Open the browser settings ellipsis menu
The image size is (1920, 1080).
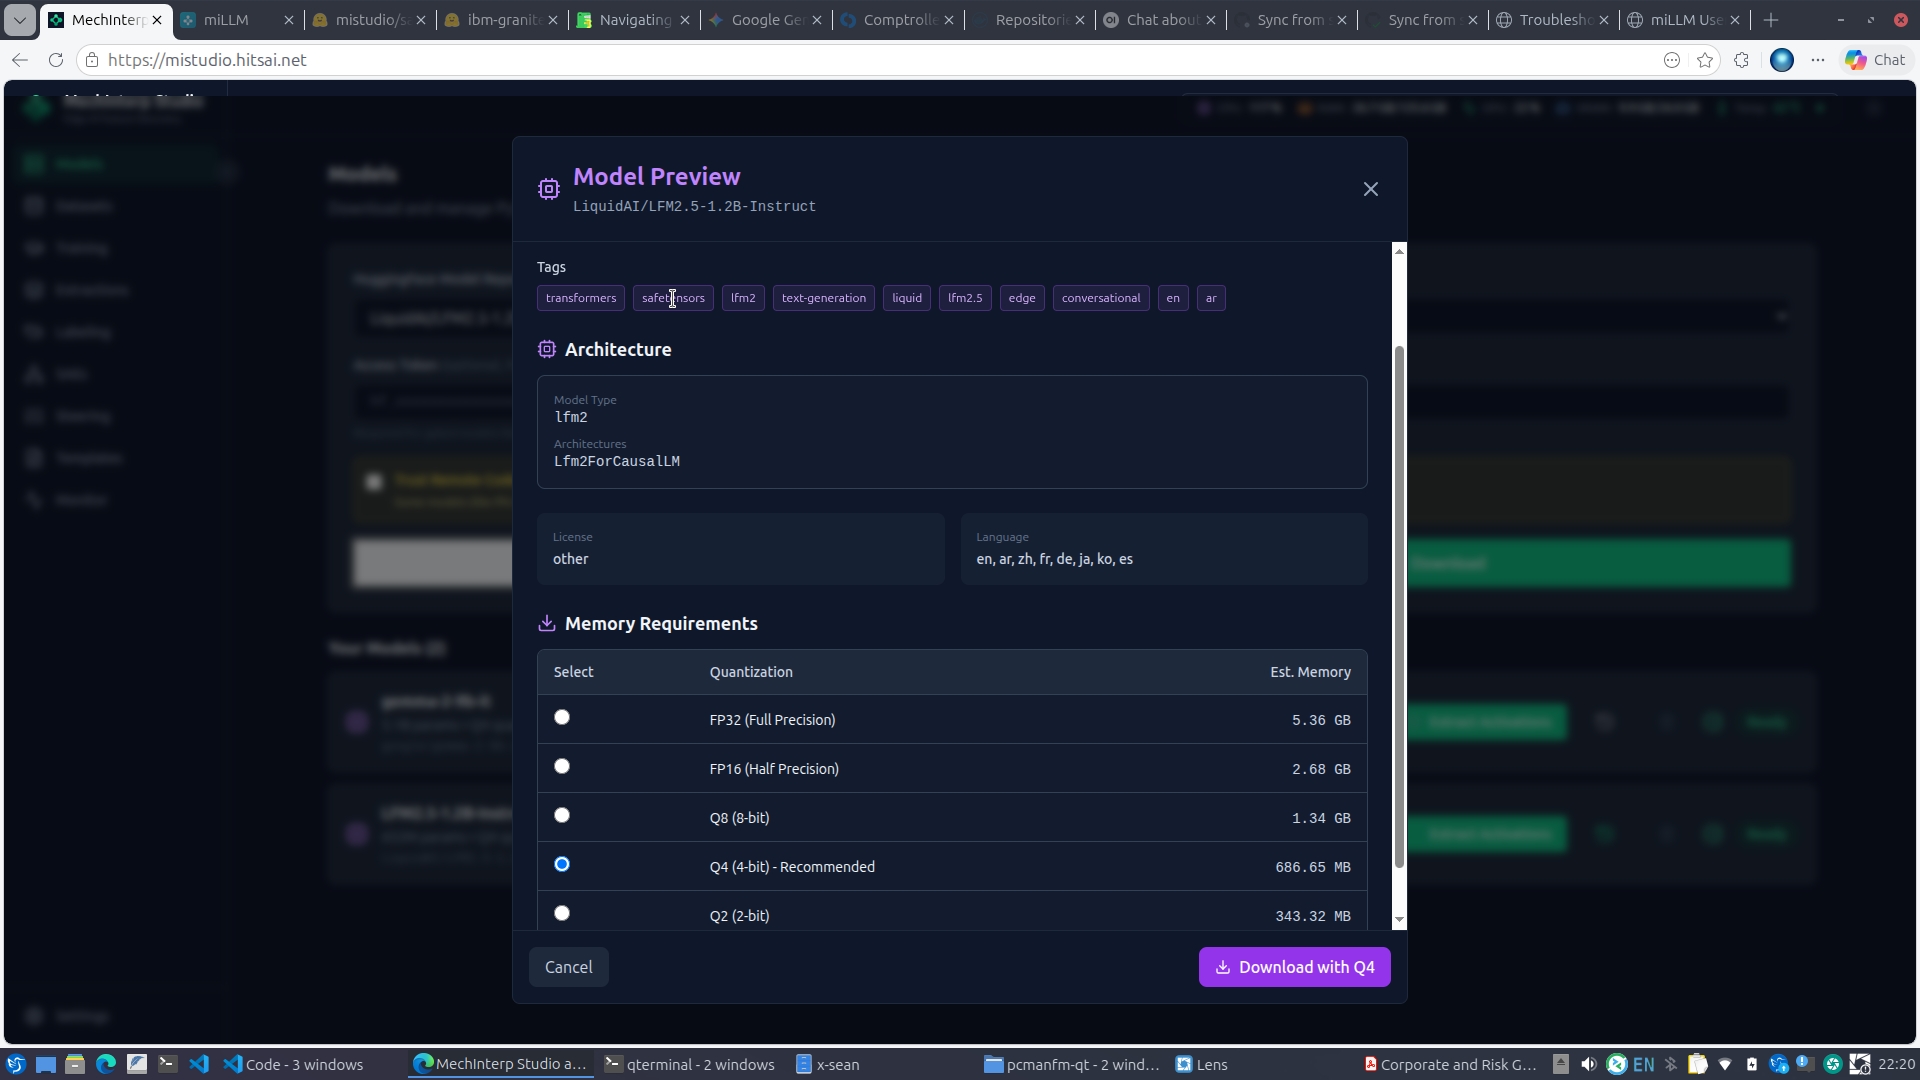[x=1818, y=60]
